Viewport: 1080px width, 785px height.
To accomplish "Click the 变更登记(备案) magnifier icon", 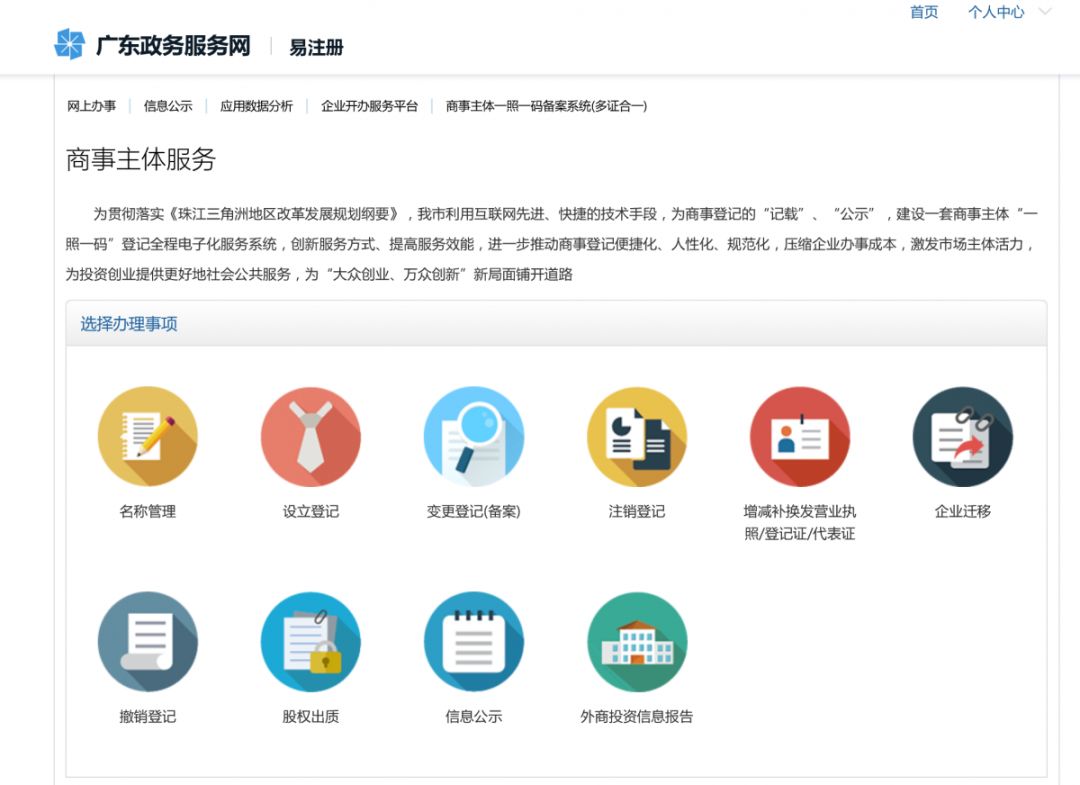I will tap(475, 437).
